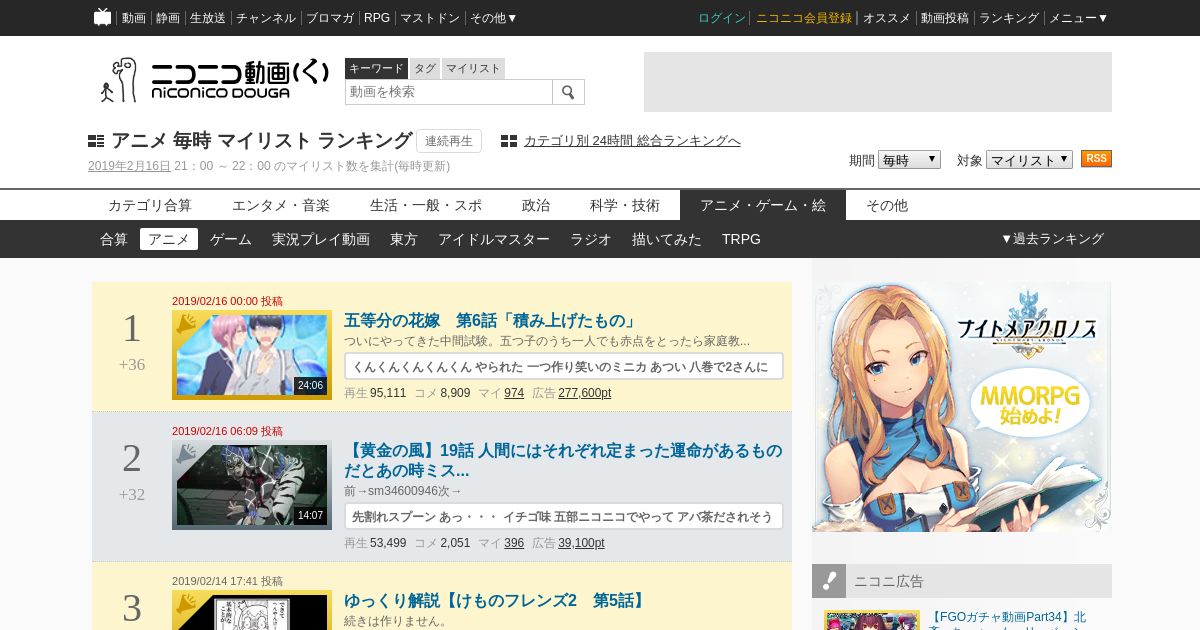Expand the メニュー▼ dropdown
This screenshot has width=1200, height=630.
[x=1078, y=18]
